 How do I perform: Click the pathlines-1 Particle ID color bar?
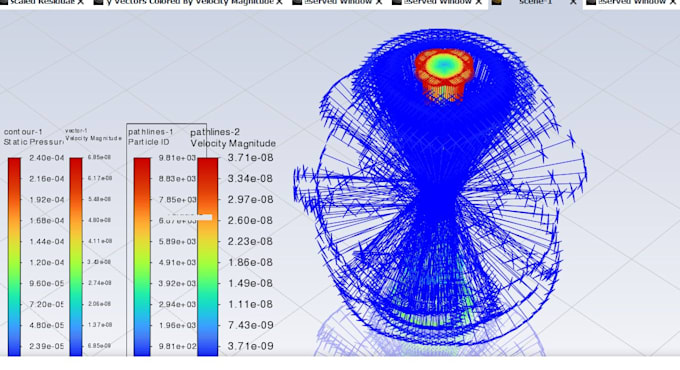click(x=142, y=257)
